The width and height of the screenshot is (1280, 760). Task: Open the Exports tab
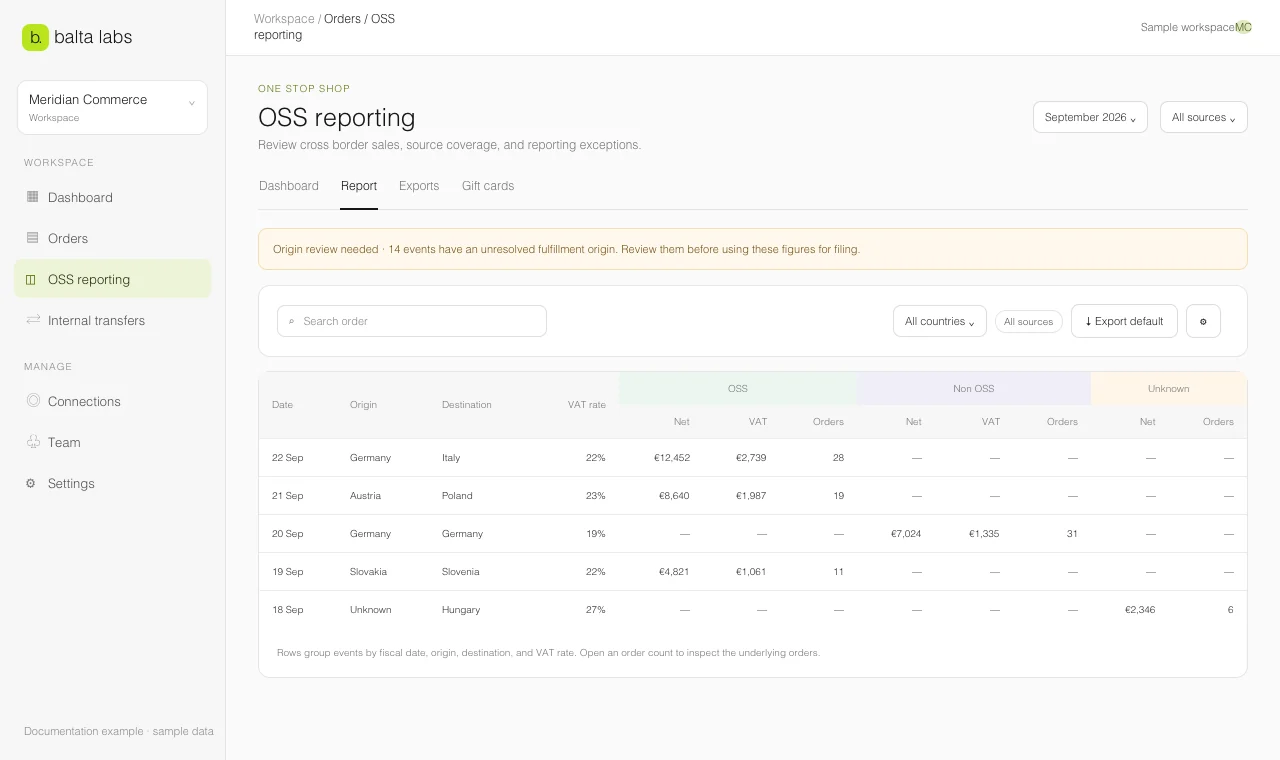tap(419, 186)
